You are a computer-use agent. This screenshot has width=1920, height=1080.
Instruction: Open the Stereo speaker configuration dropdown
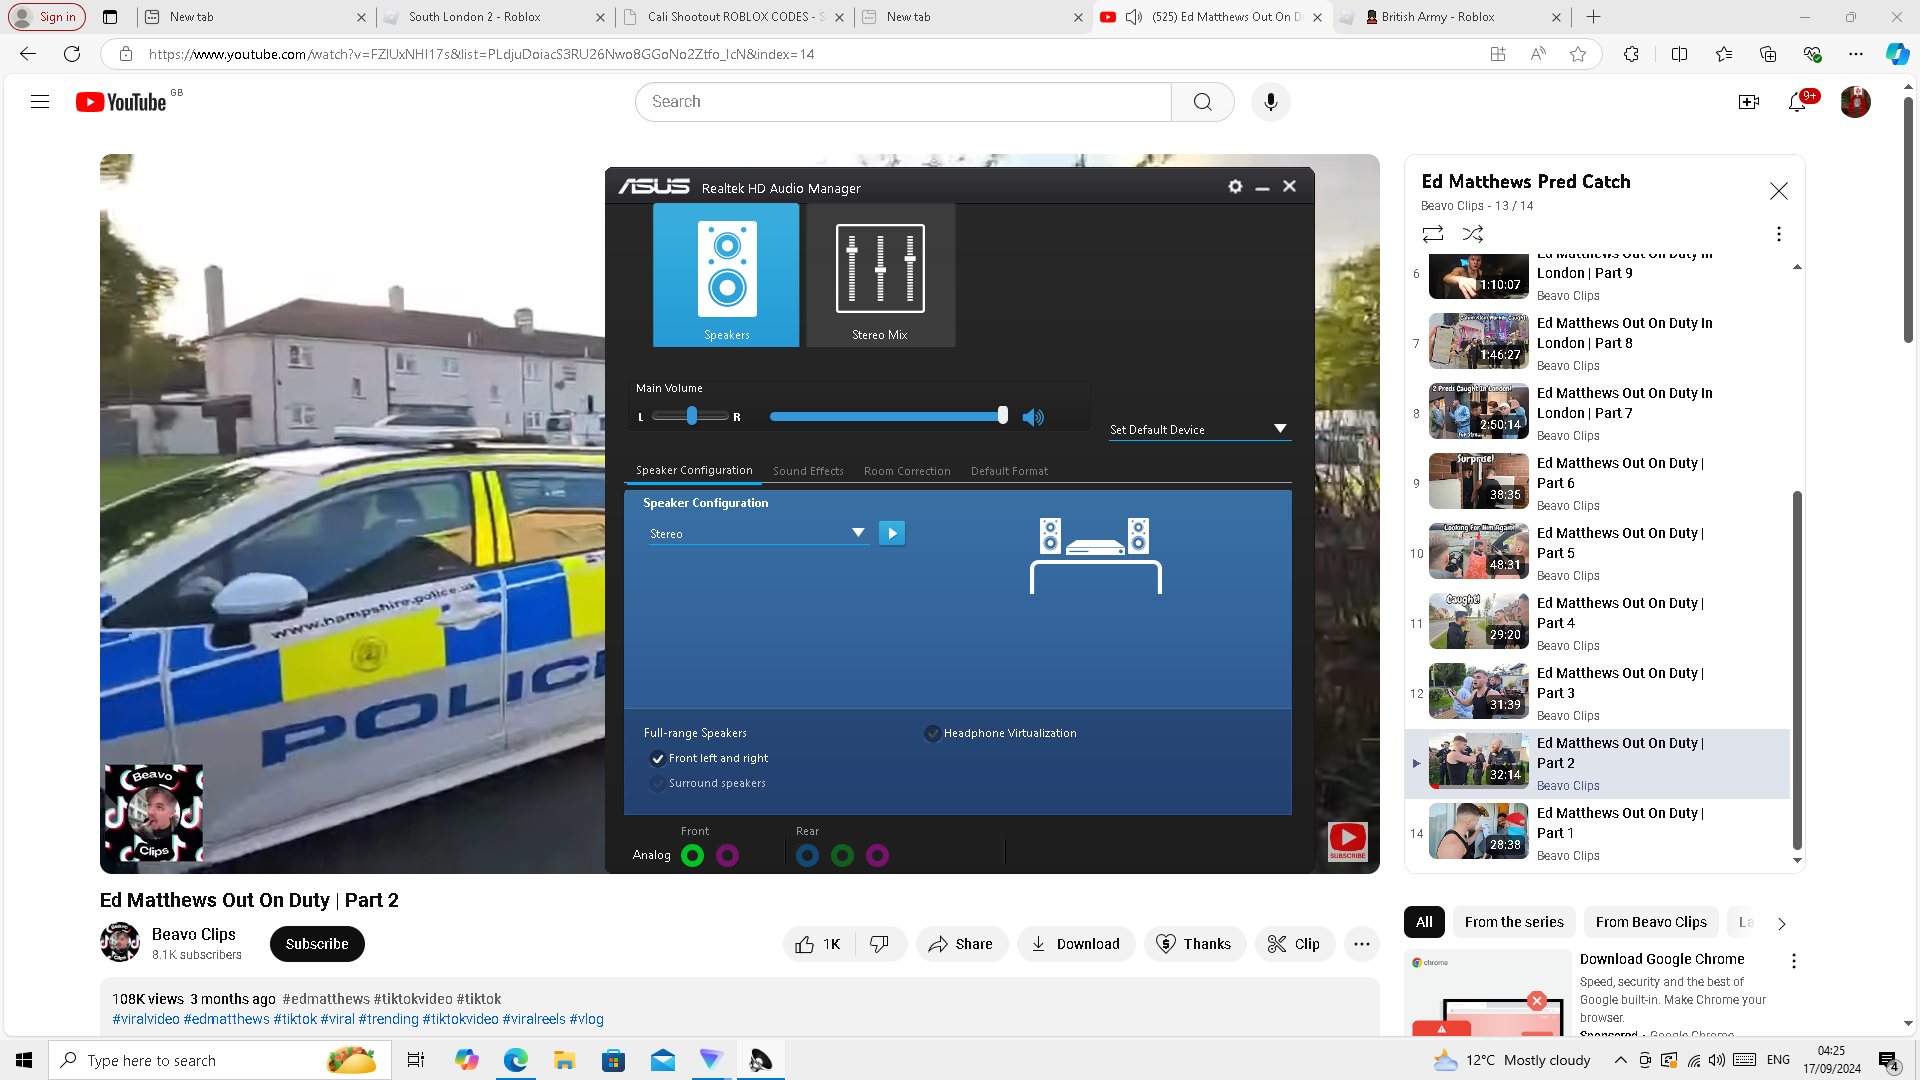coord(757,533)
